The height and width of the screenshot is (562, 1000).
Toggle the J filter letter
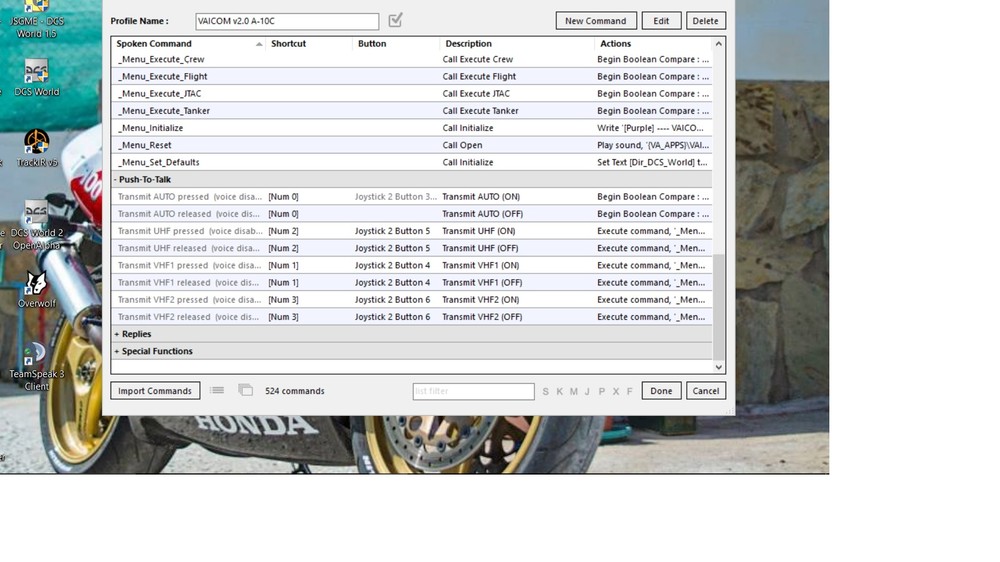coord(587,391)
